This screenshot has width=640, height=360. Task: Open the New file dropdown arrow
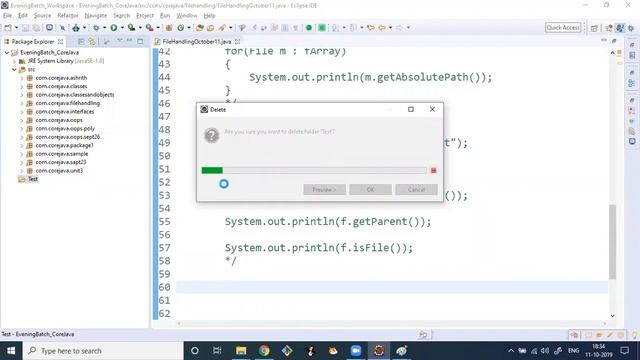coord(16,28)
